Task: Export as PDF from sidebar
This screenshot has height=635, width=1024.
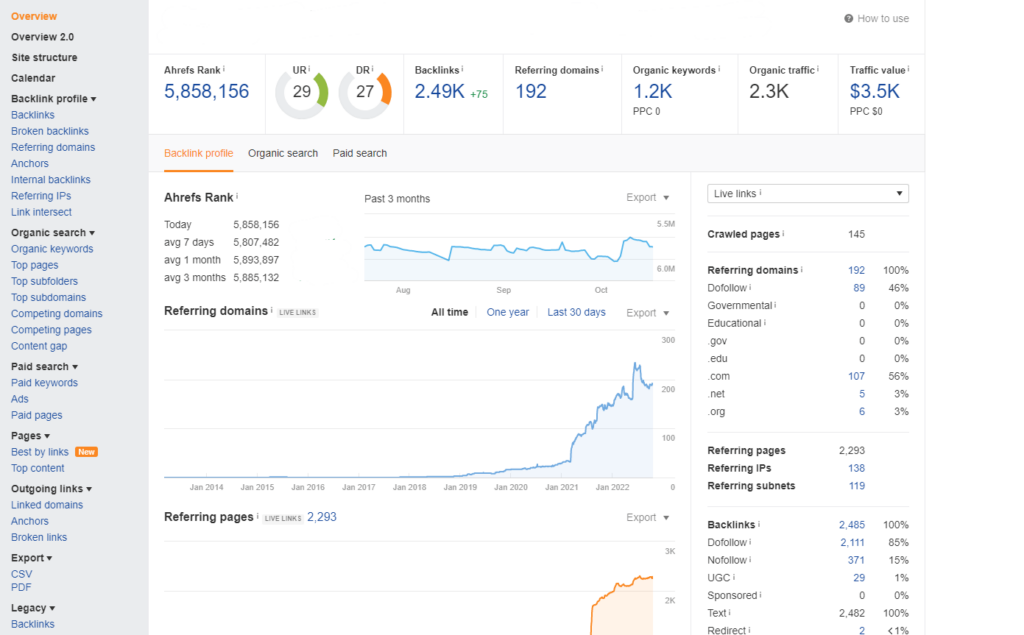Action: (20, 587)
